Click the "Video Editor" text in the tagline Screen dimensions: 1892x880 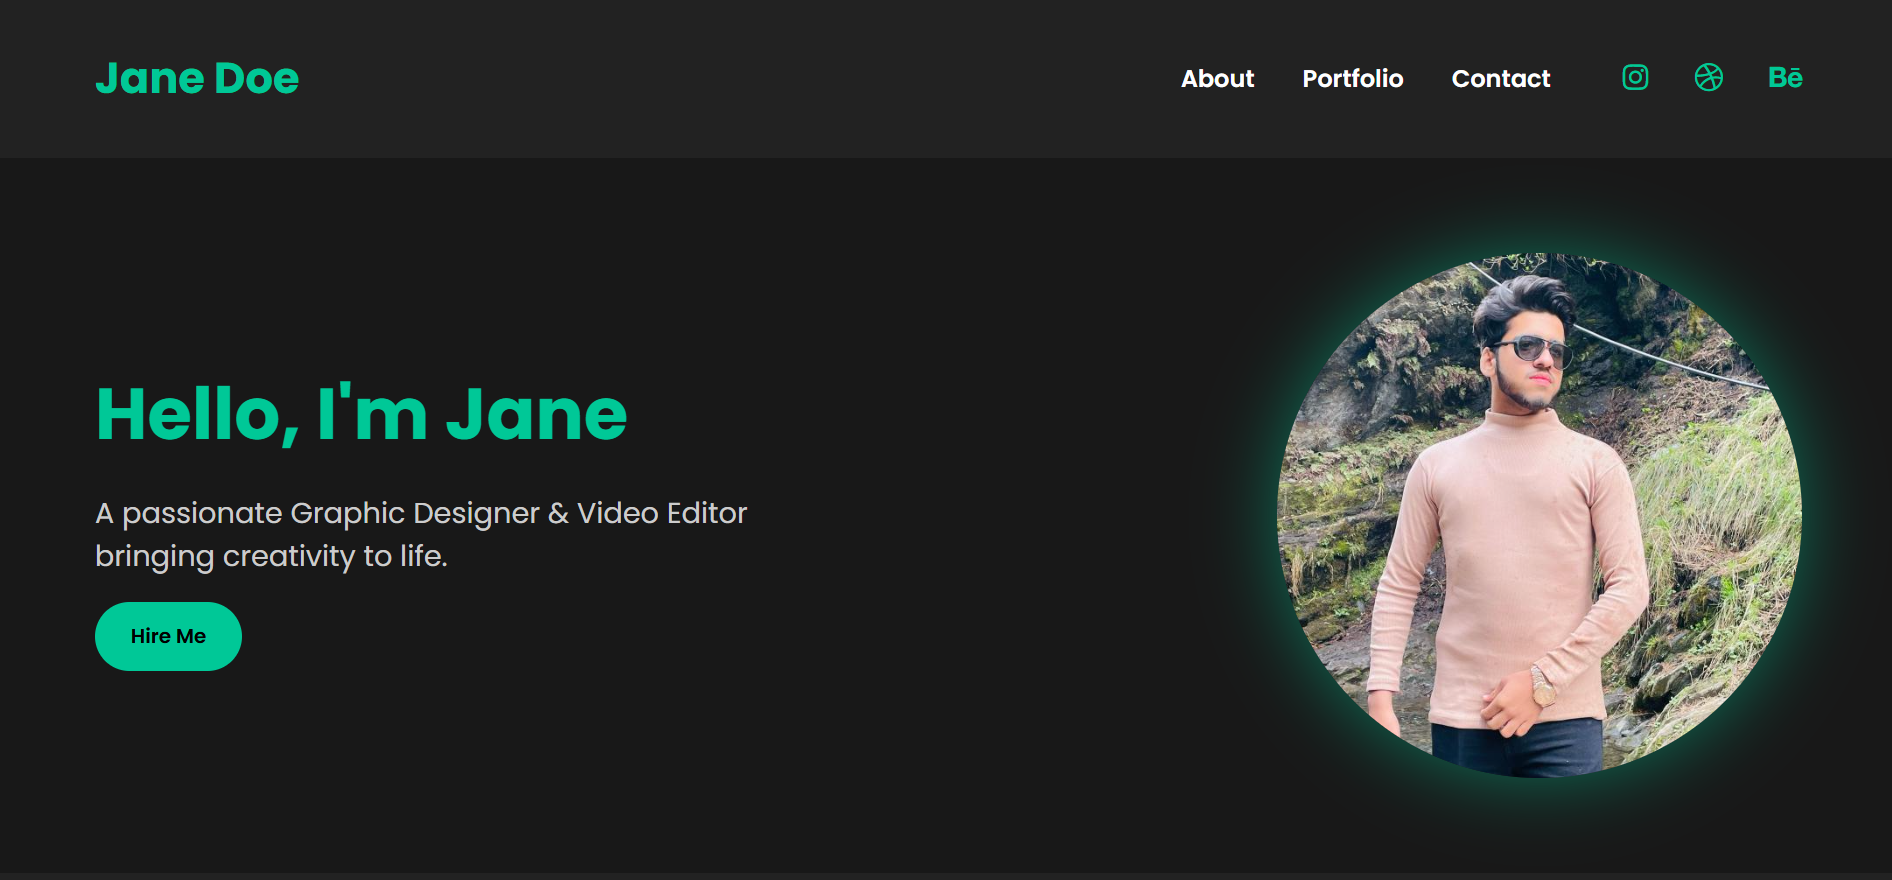click(661, 513)
